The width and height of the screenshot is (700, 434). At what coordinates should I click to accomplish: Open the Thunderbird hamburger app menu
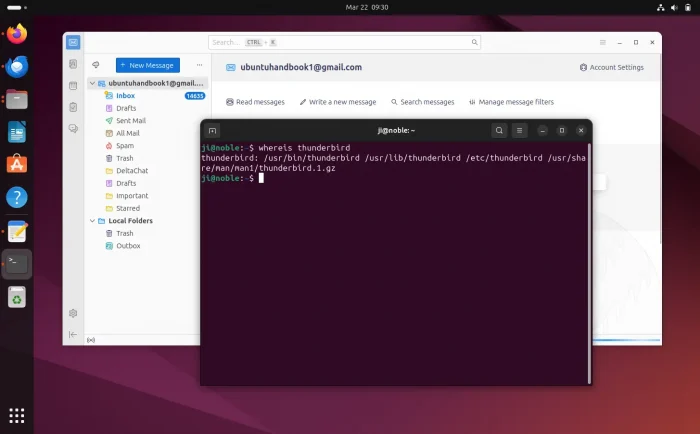coord(602,42)
